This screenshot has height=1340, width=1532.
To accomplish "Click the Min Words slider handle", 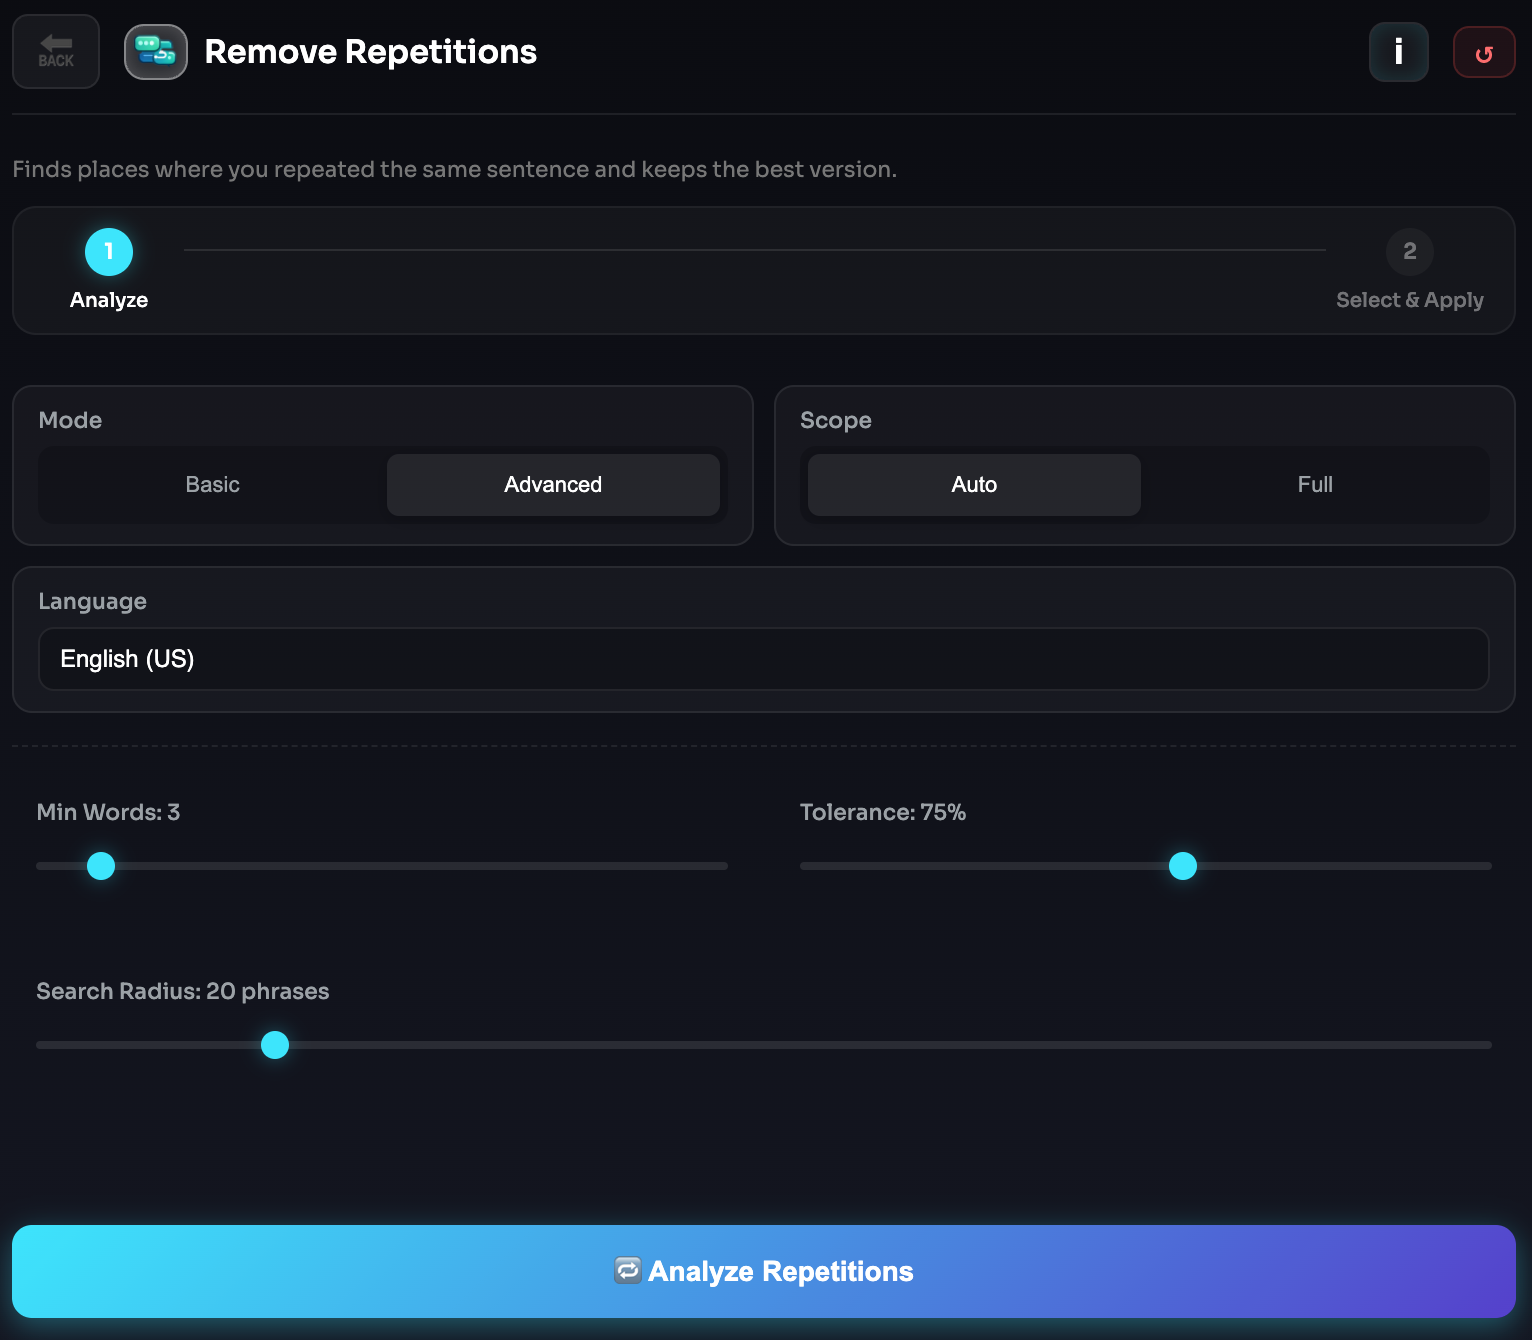I will point(101,866).
